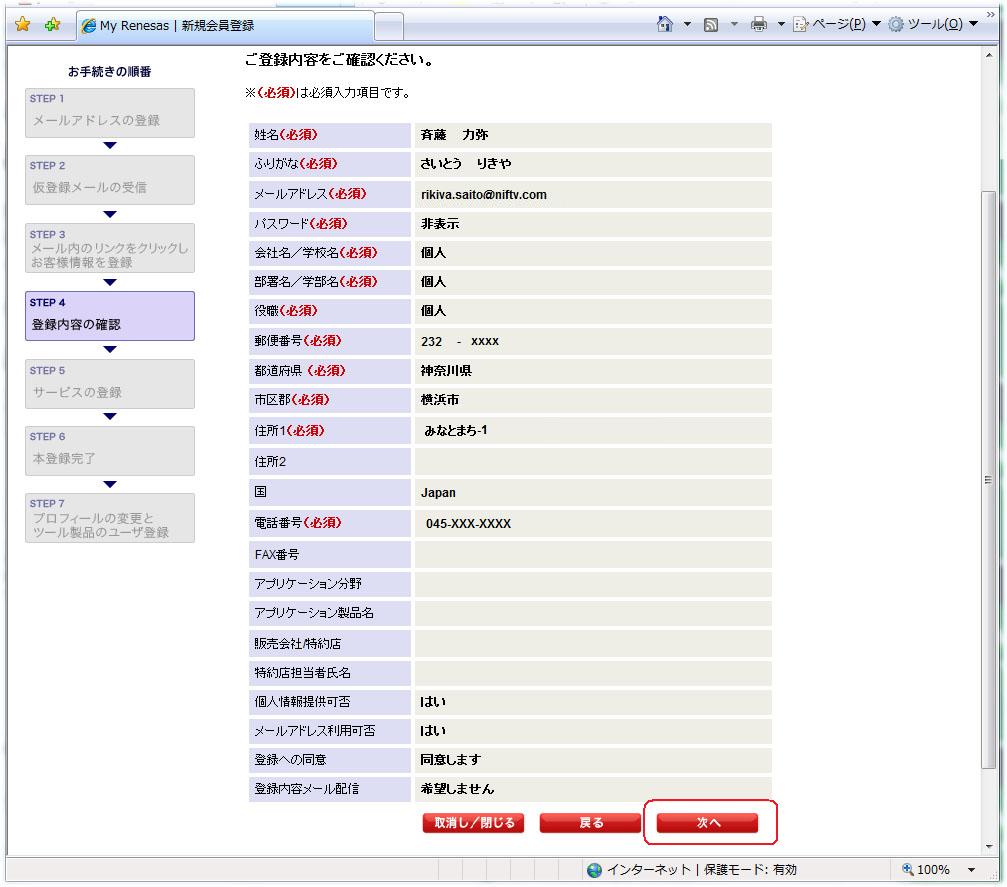Click the Print icon in the toolbar
This screenshot has height=887, width=1007.
[x=758, y=24]
